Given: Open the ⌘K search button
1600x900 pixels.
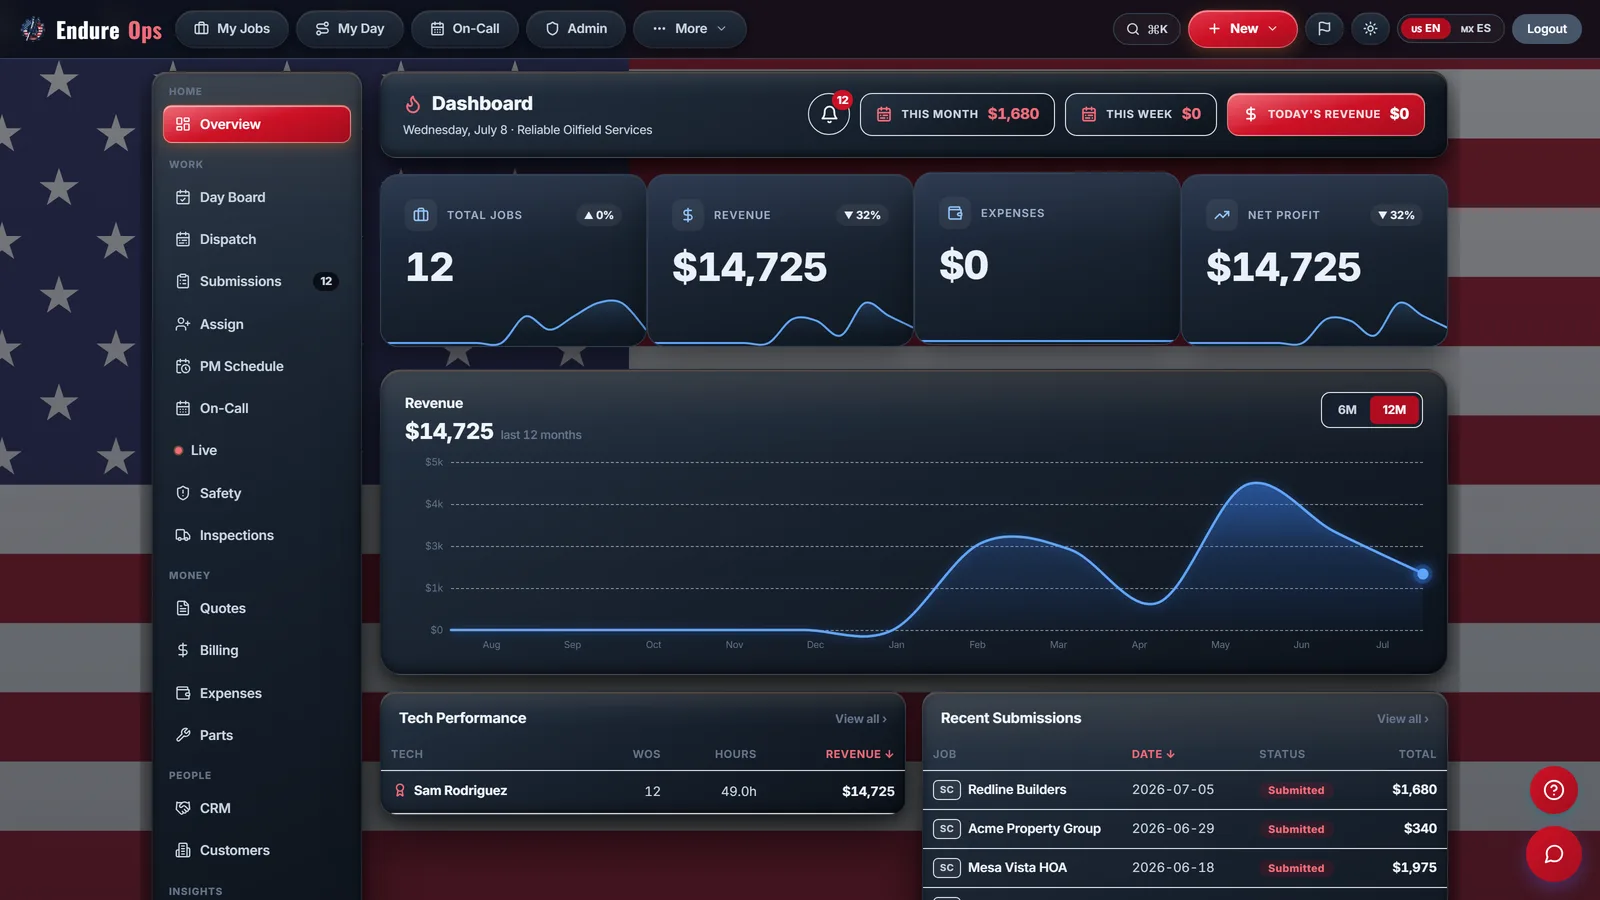Looking at the screenshot, I should coord(1147,29).
